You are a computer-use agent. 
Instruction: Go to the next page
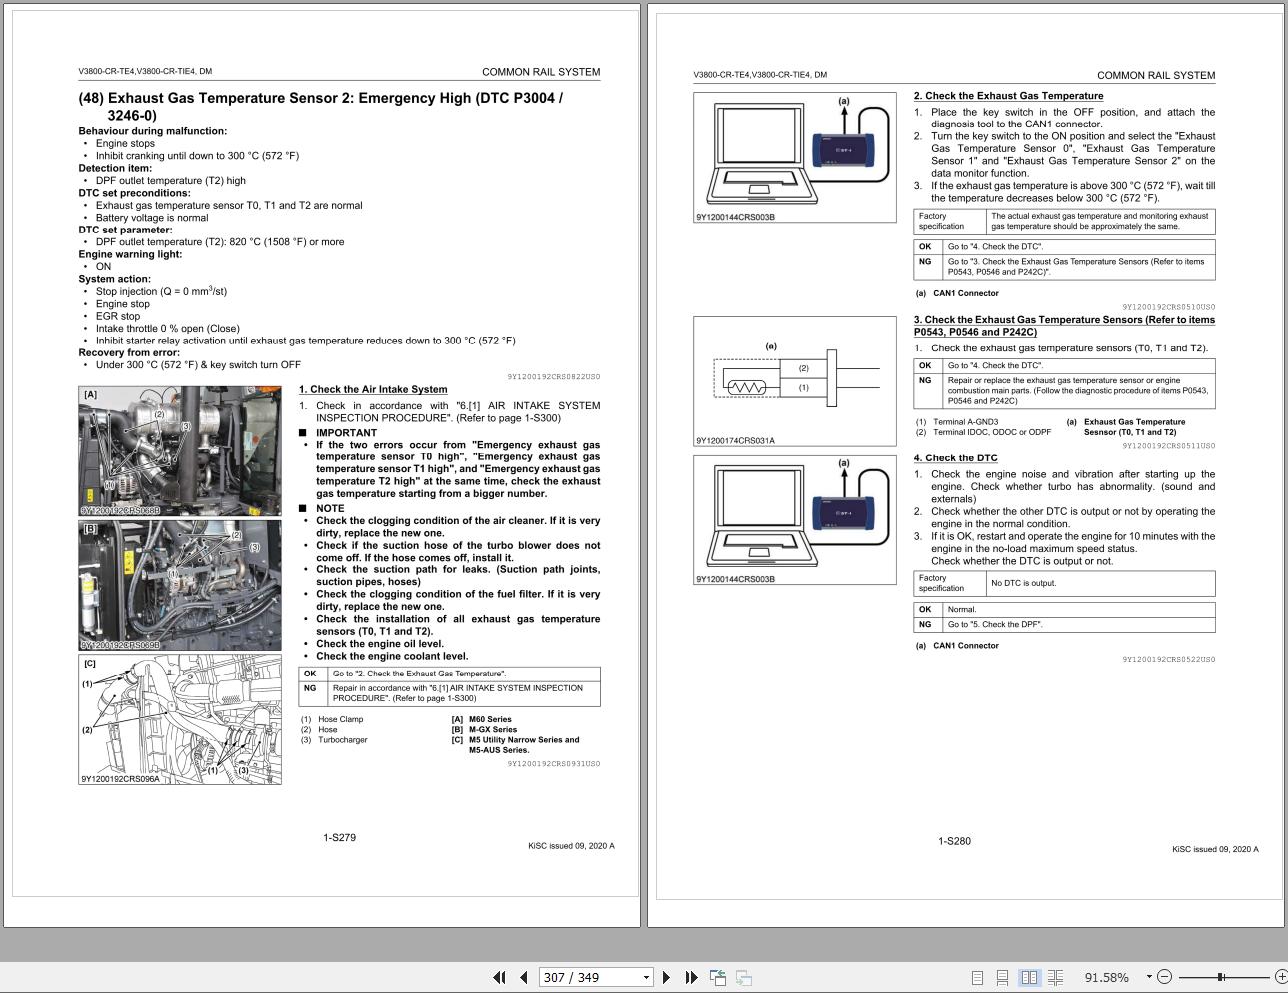pos(667,977)
